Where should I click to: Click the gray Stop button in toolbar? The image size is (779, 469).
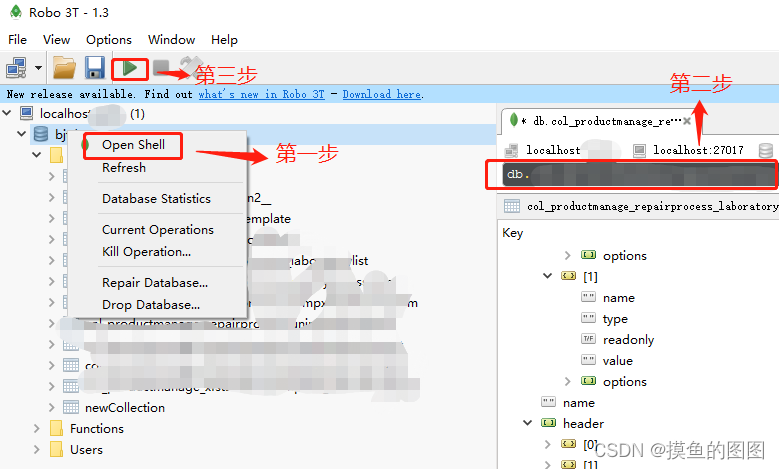click(161, 68)
